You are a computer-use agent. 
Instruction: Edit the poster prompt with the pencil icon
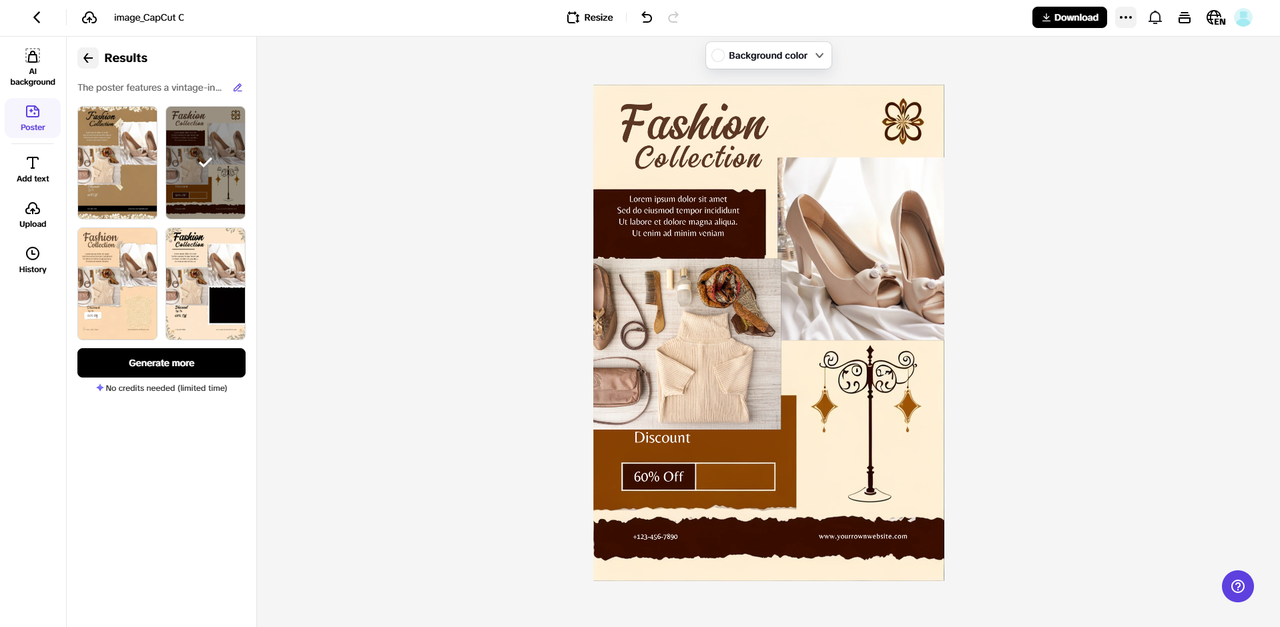pos(238,88)
